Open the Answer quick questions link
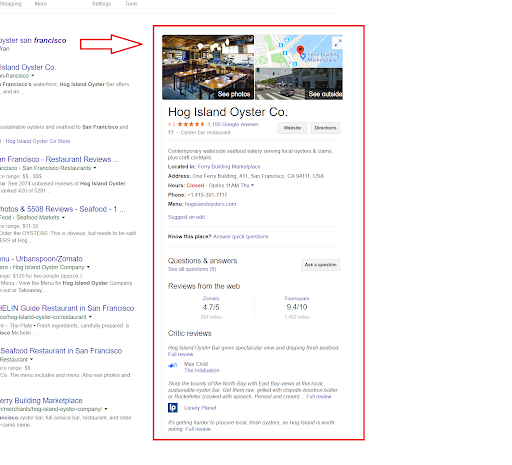512x465 pixels. point(241,237)
